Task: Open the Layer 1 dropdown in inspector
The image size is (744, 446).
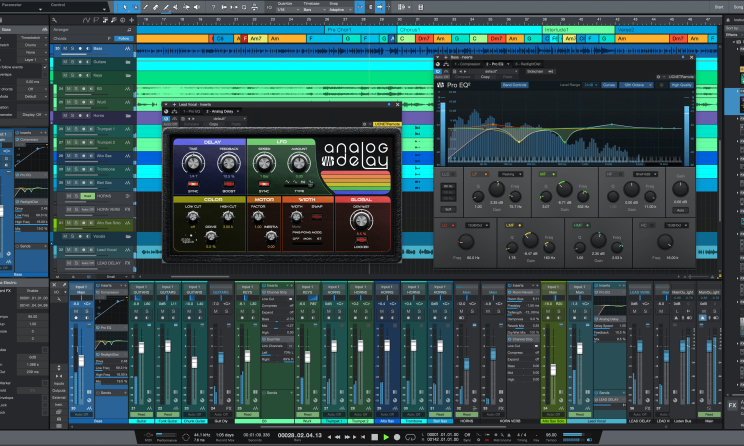Action: 33,60
